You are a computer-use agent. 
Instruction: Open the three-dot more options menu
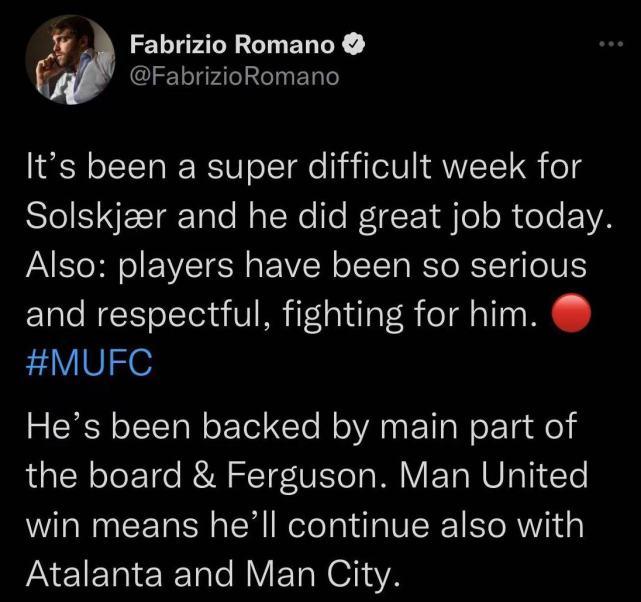click(609, 46)
